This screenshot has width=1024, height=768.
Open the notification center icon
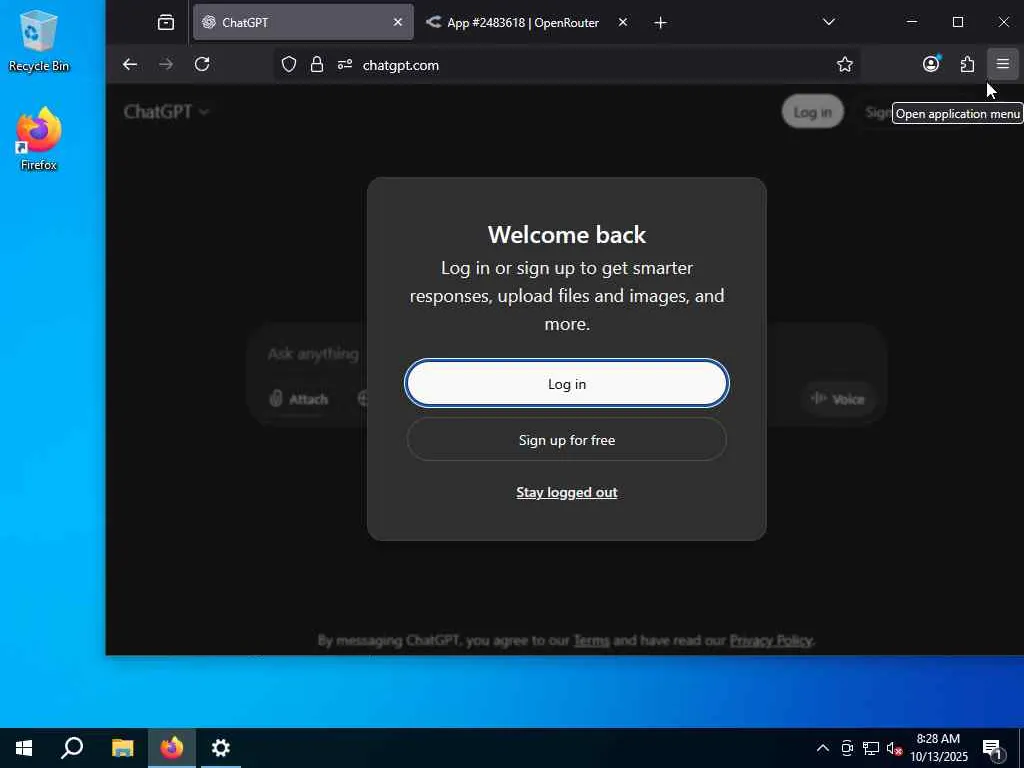(992, 748)
